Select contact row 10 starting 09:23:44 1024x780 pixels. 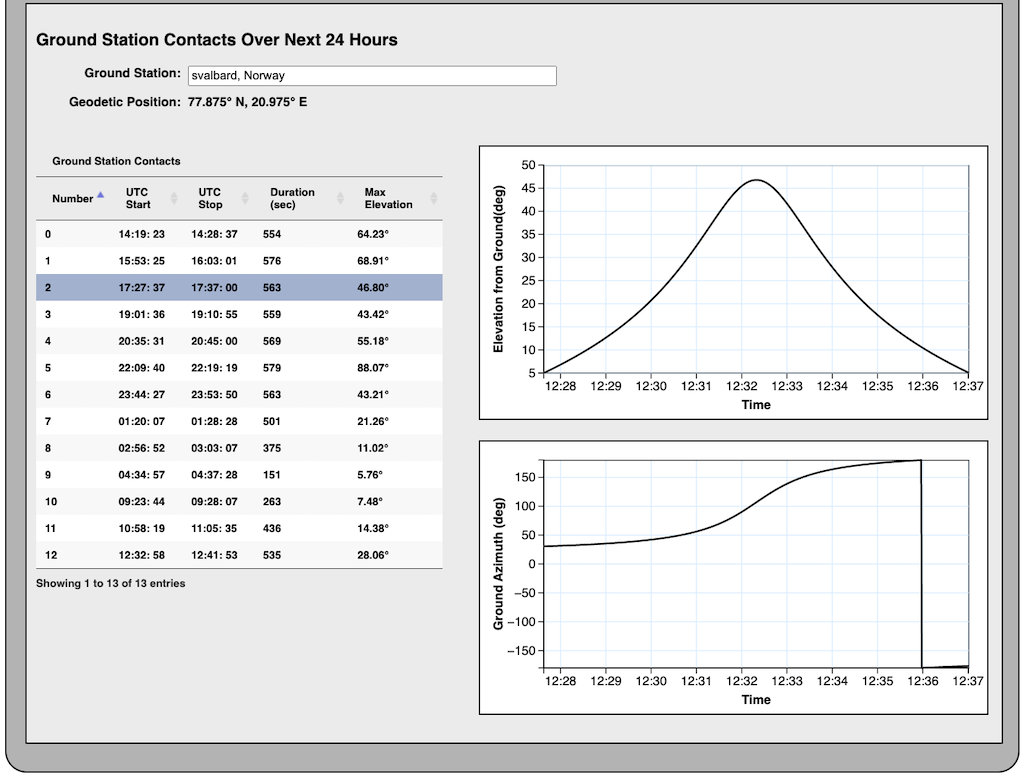pos(239,501)
